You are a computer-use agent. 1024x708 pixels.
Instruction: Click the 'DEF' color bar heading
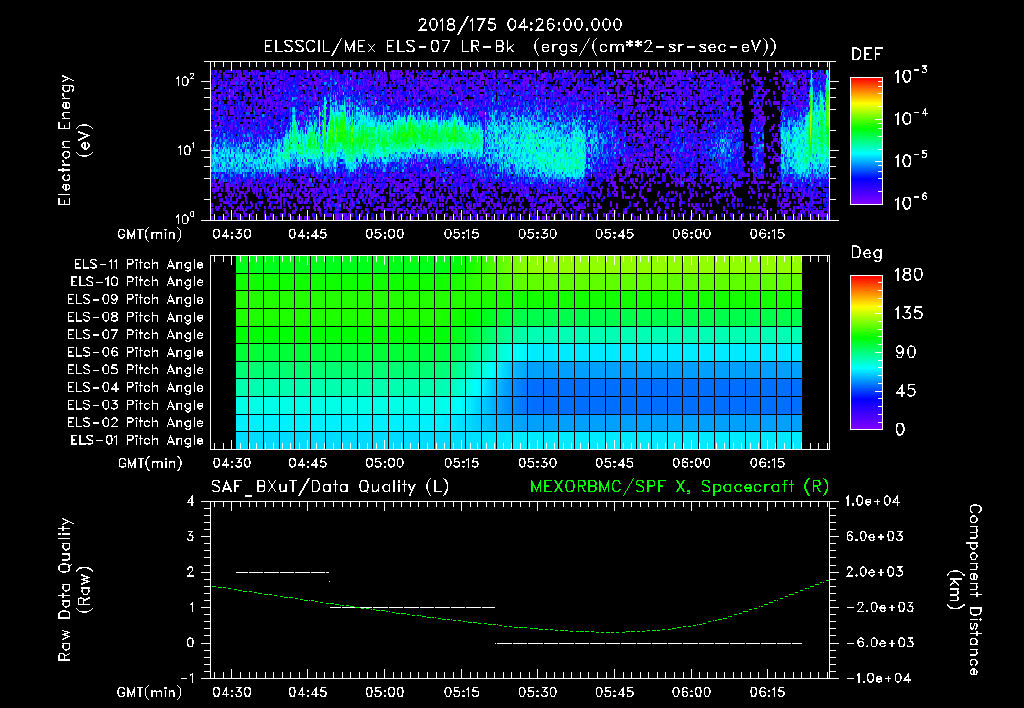[x=867, y=54]
